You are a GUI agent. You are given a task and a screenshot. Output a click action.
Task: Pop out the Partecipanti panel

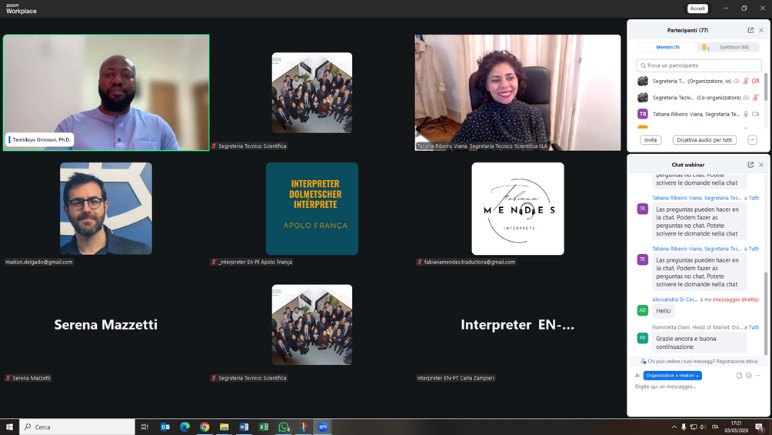pos(750,30)
